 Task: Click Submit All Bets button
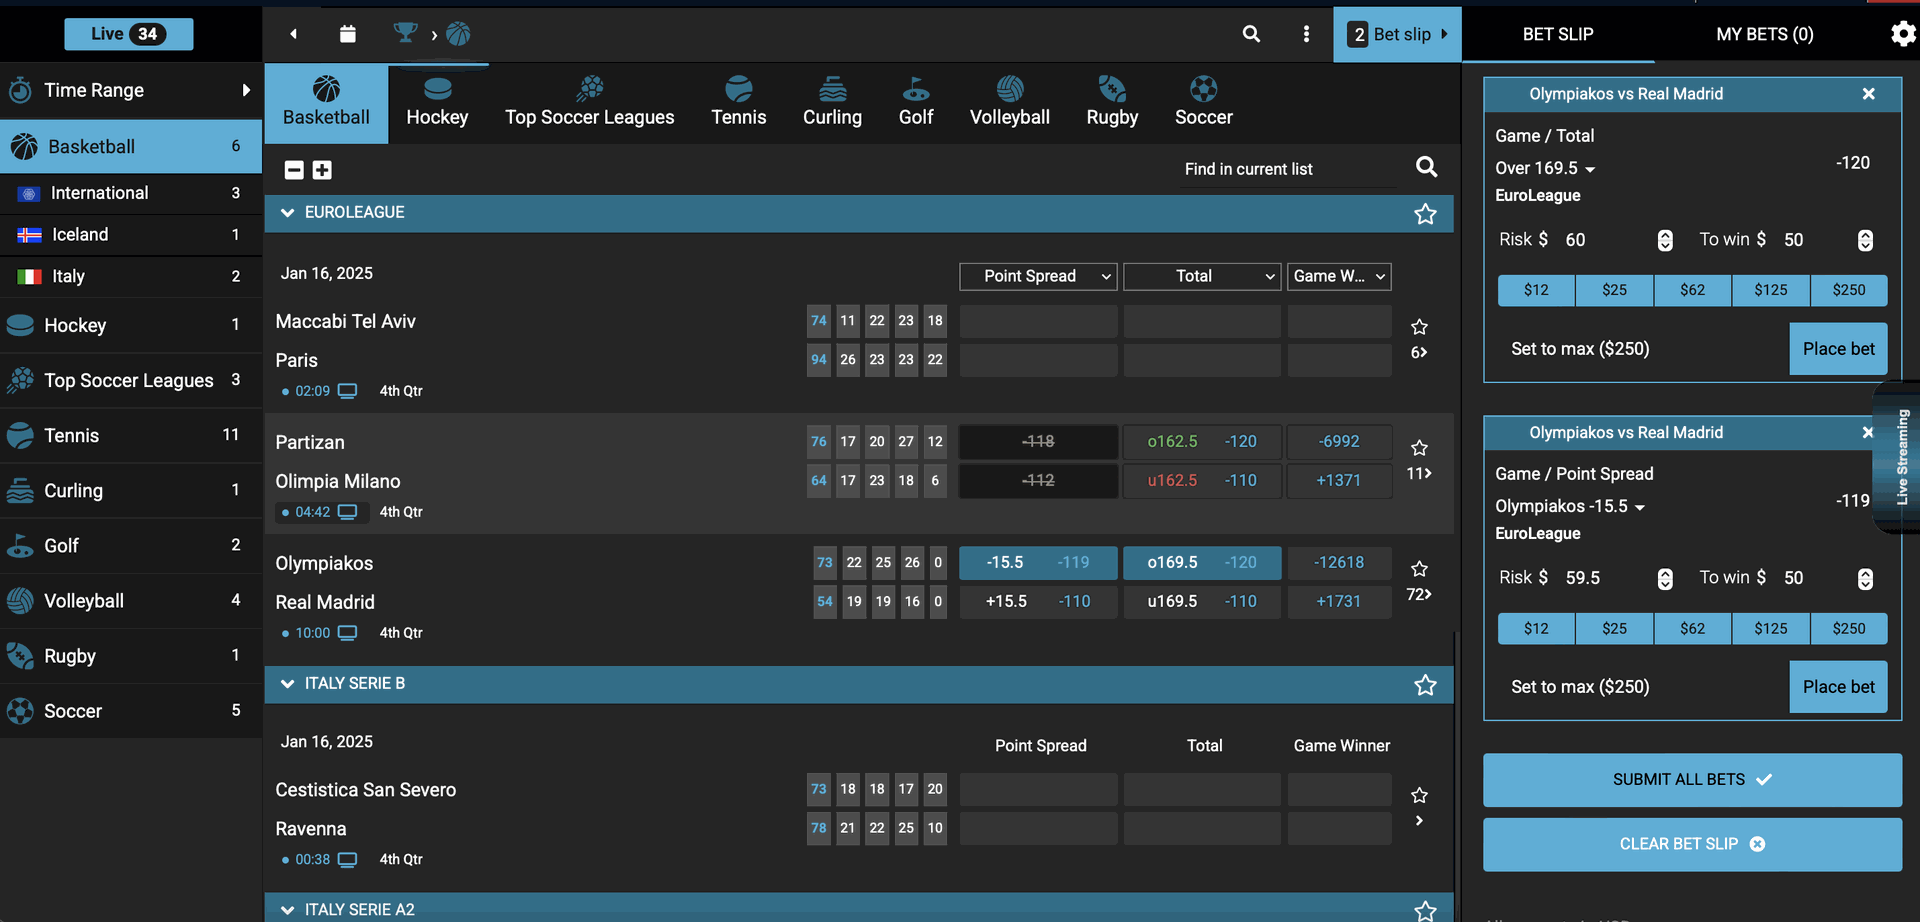(1692, 780)
